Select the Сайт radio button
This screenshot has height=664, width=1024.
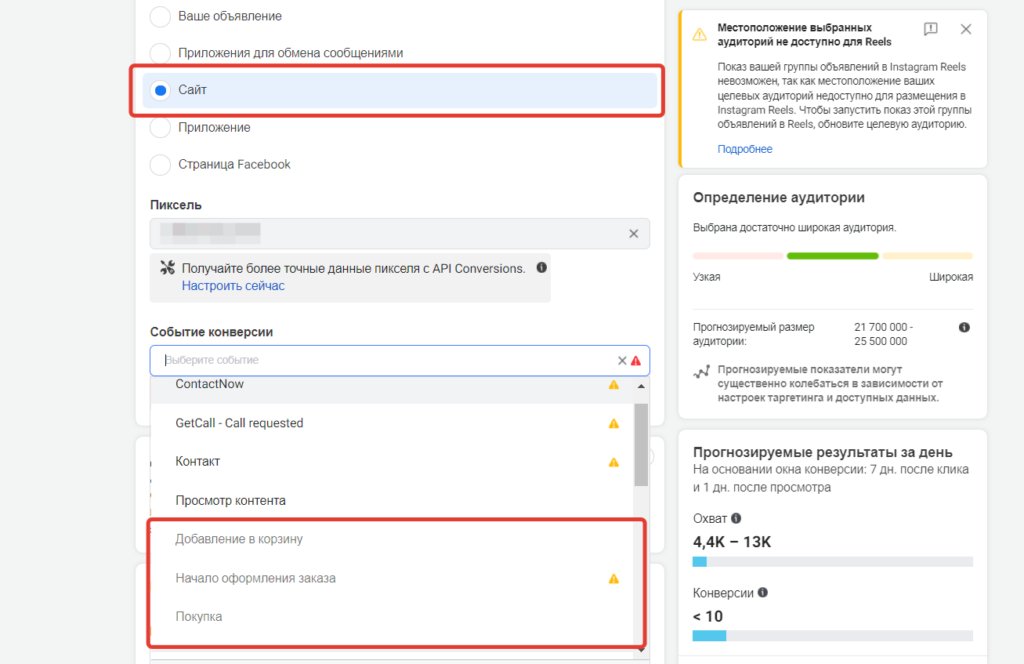[160, 89]
